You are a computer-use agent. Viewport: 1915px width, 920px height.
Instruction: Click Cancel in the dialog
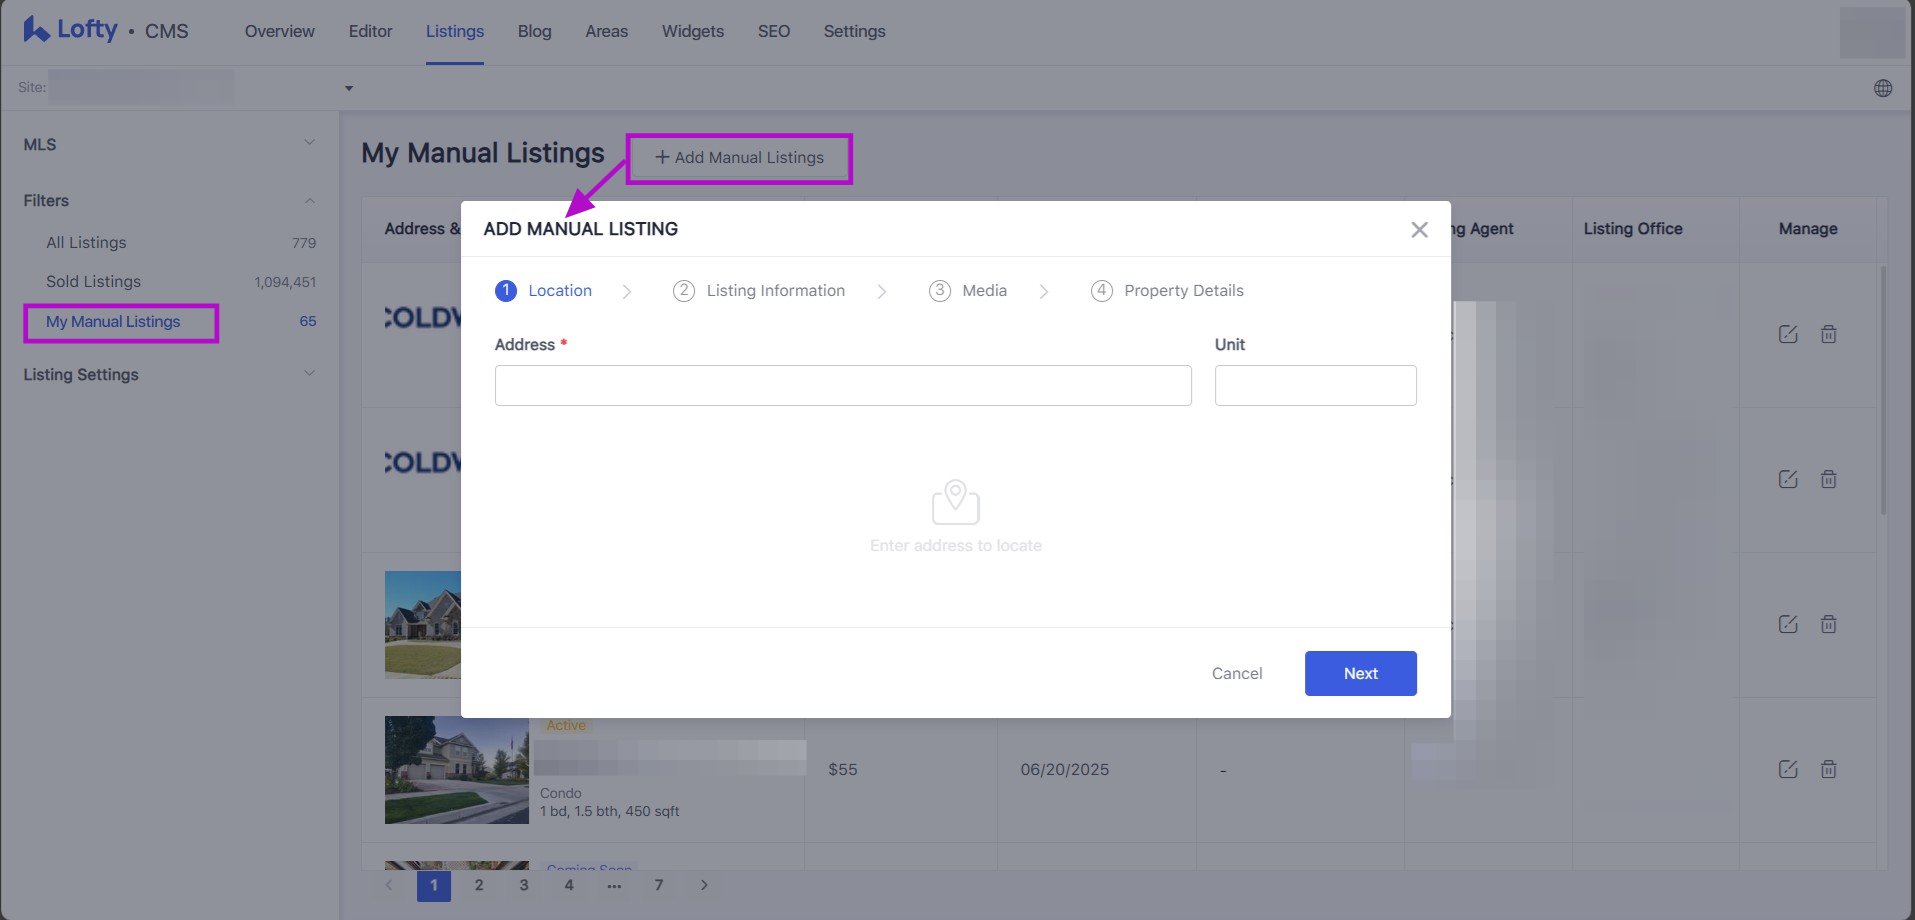pos(1236,673)
